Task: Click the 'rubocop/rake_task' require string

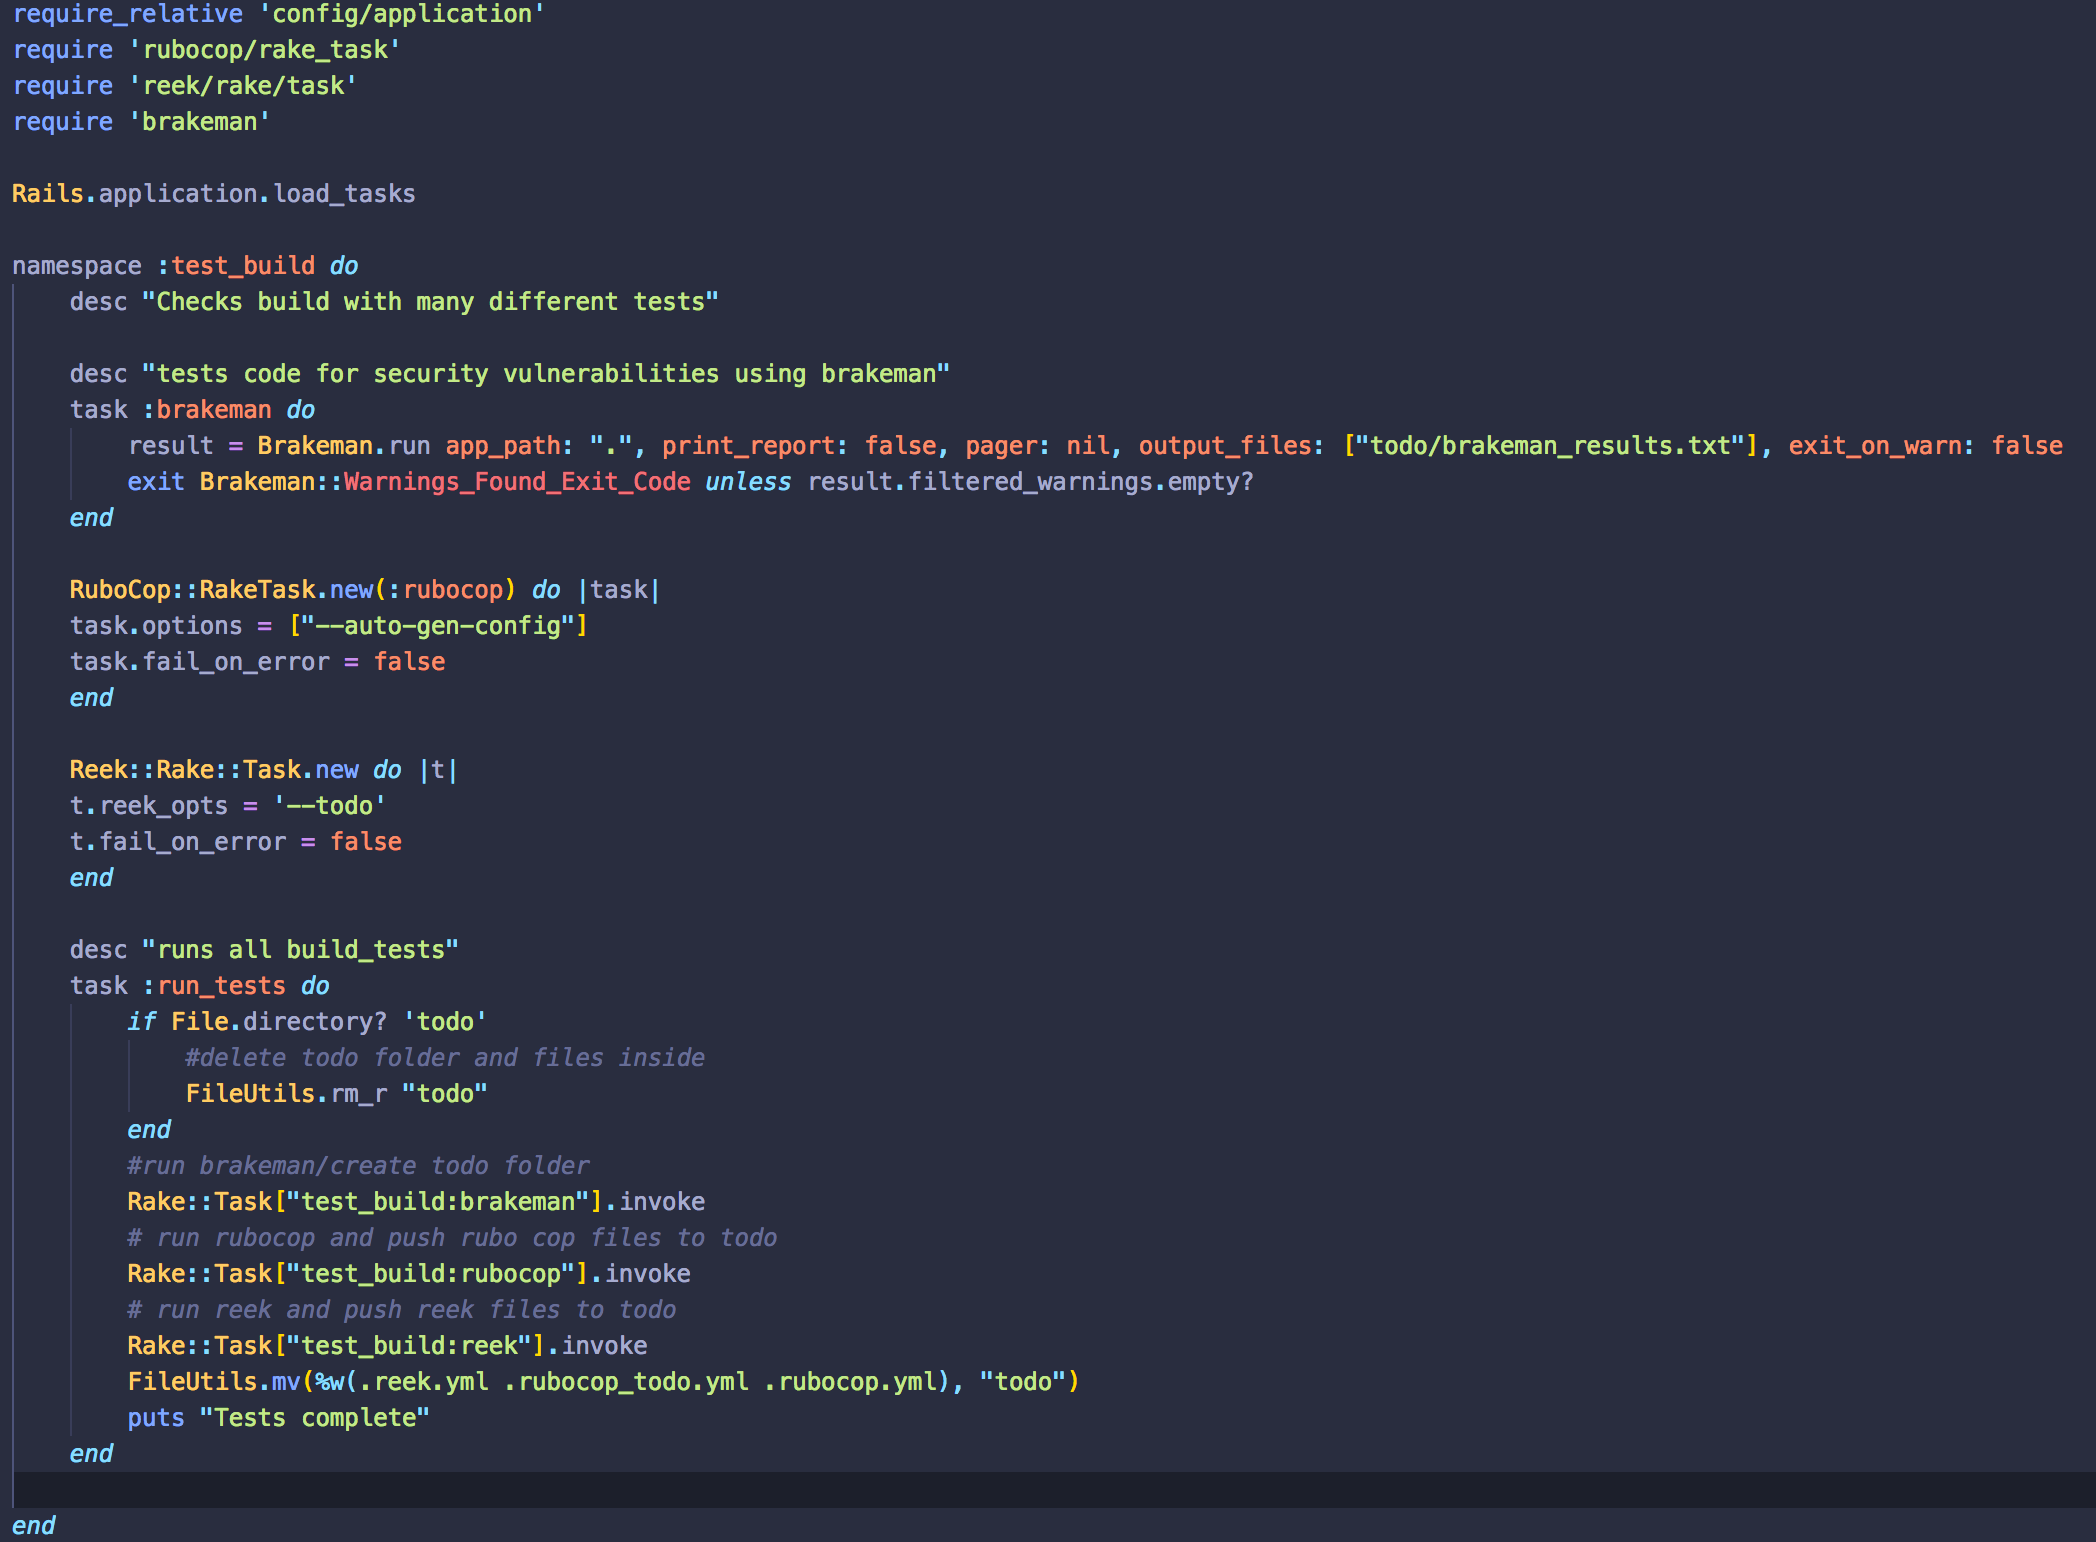Action: point(264,50)
